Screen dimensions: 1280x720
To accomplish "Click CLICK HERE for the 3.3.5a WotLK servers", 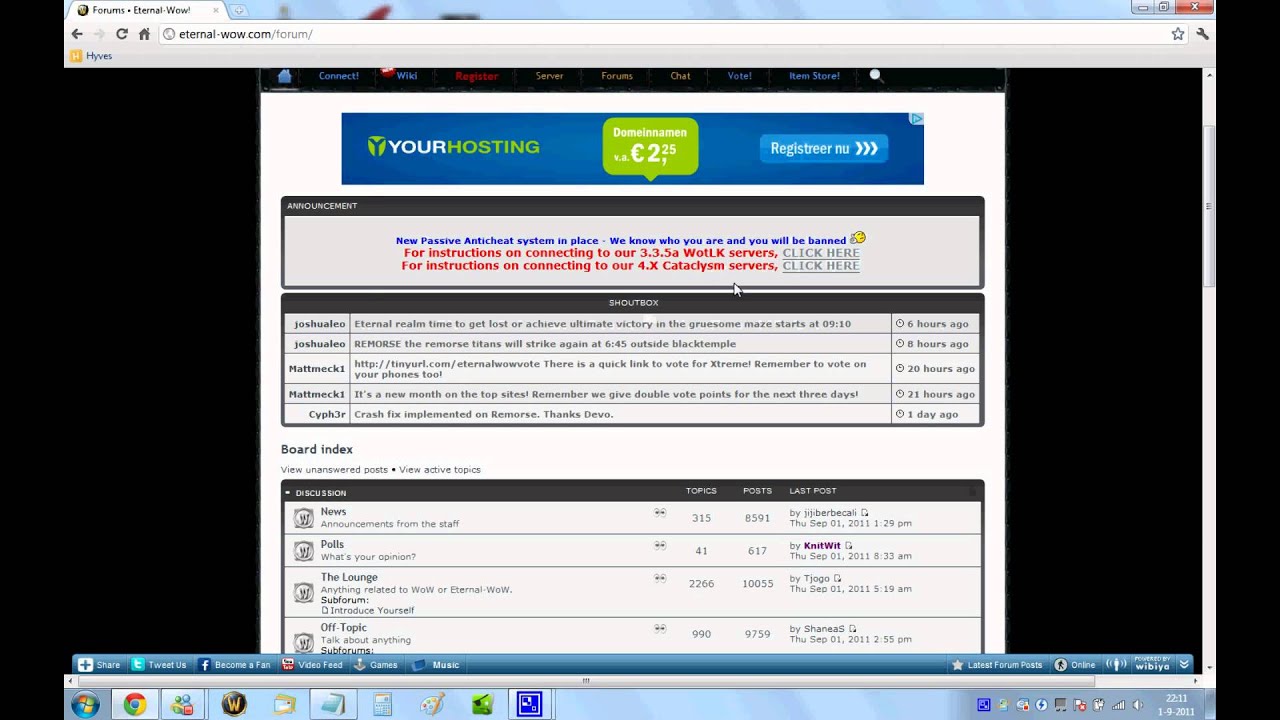I will pos(821,253).
